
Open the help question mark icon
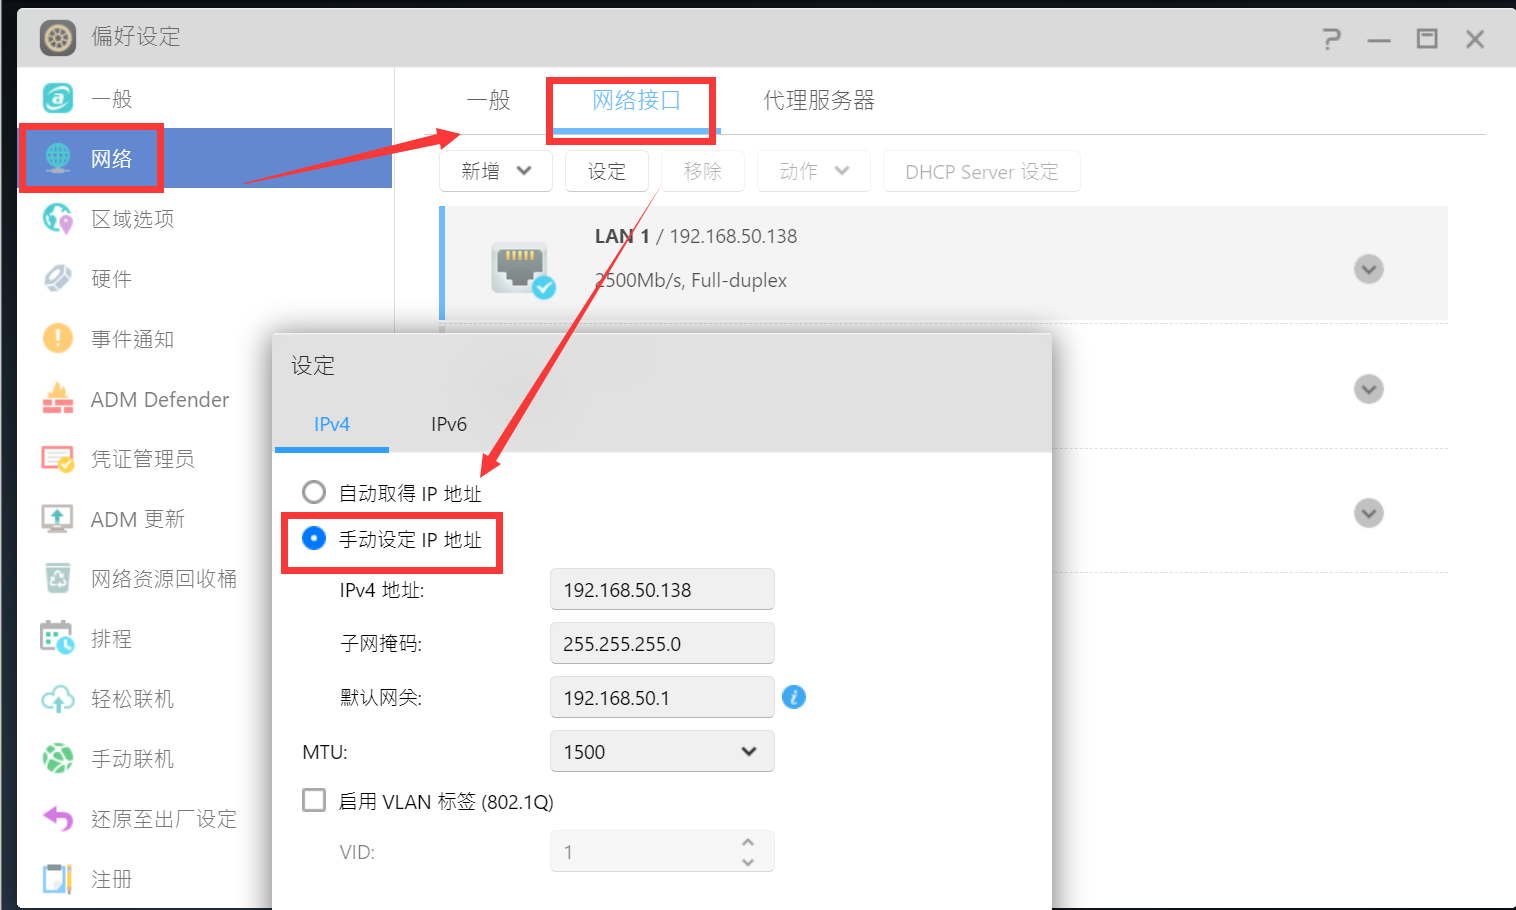pyautogui.click(x=1331, y=39)
